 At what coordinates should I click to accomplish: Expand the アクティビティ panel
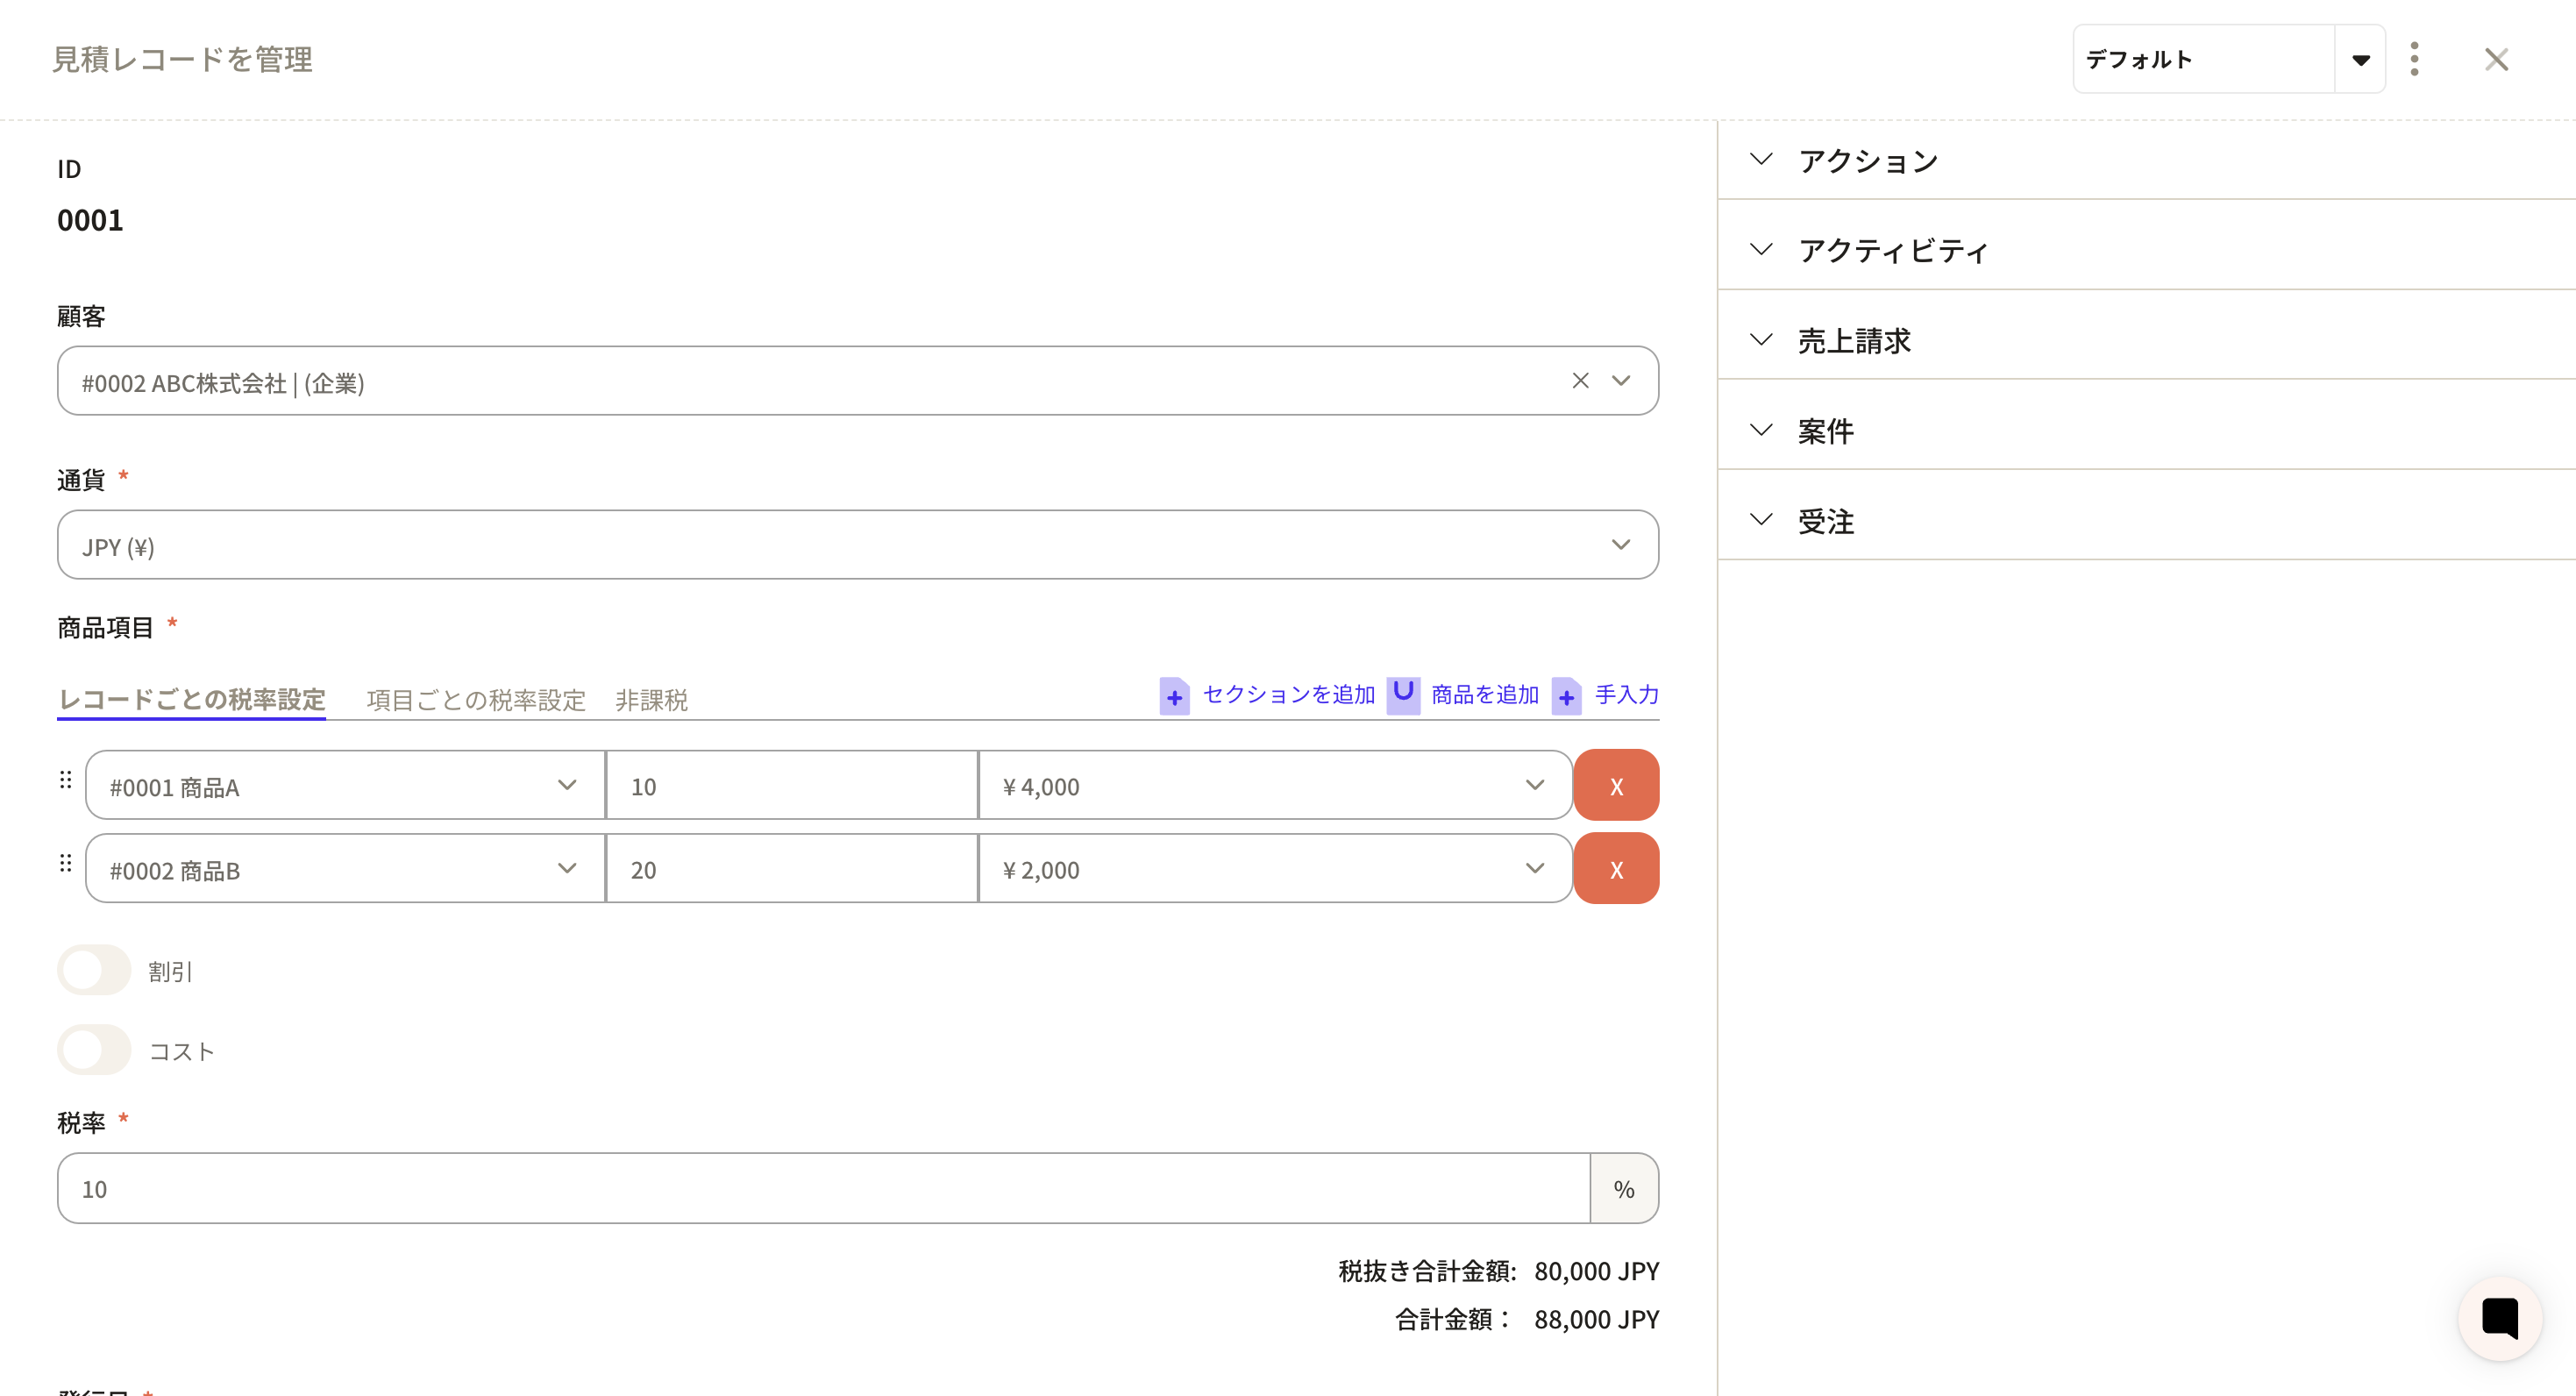pos(1892,250)
